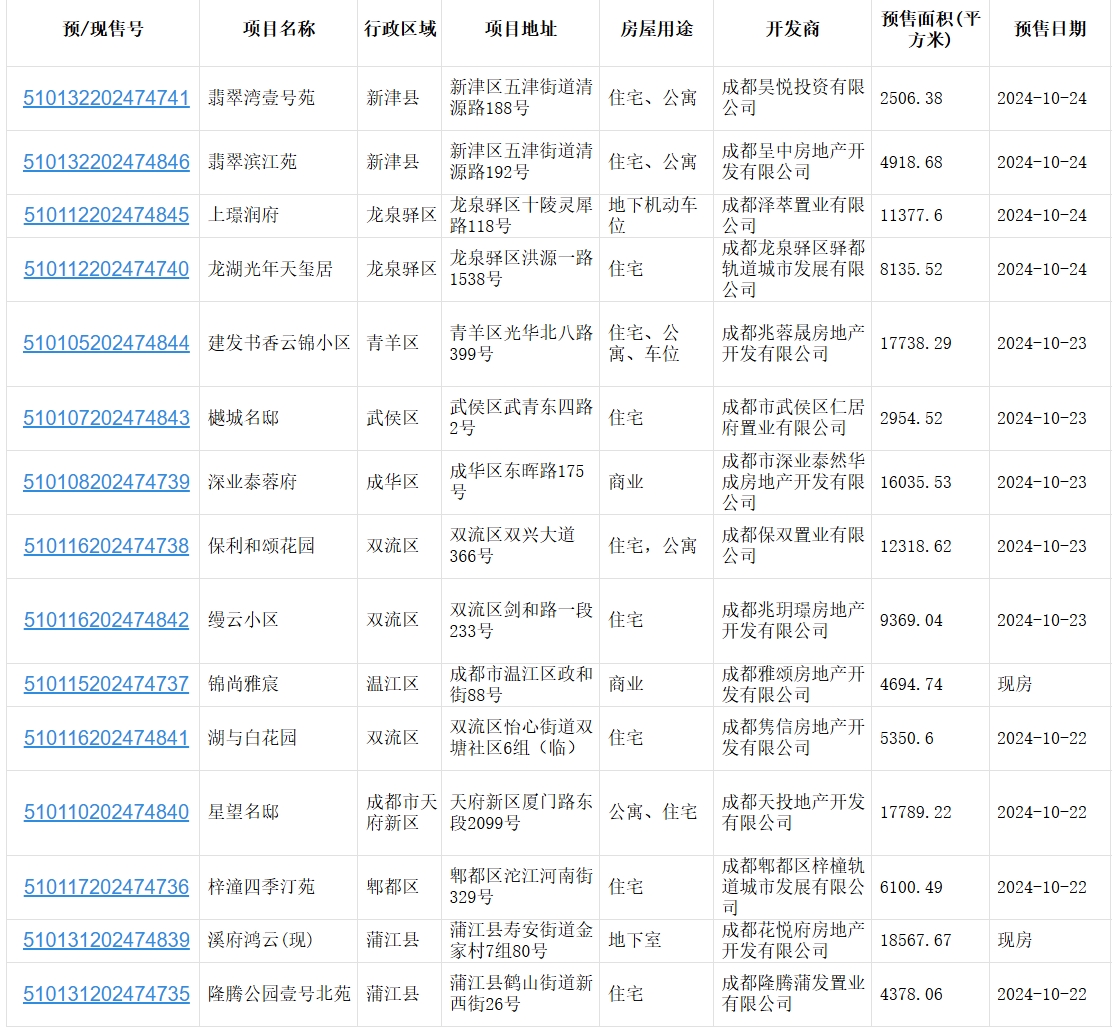Select address 天府新区厦门路东段2099号
This screenshot has height=1030, width=1112.
coord(521,812)
